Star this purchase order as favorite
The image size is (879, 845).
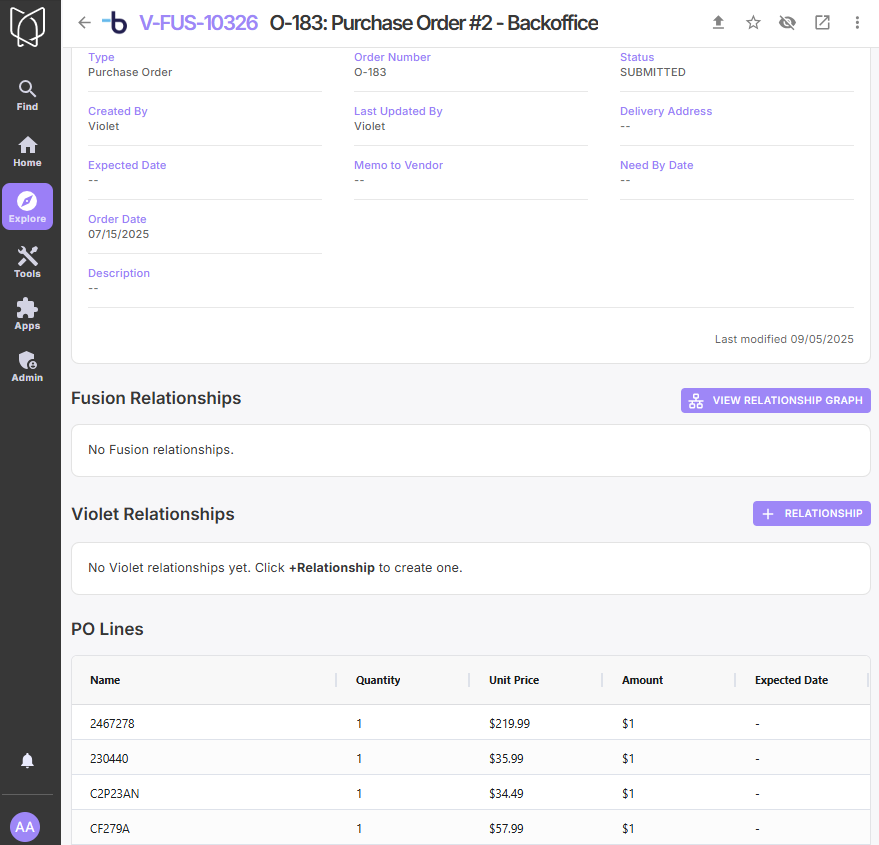point(753,23)
